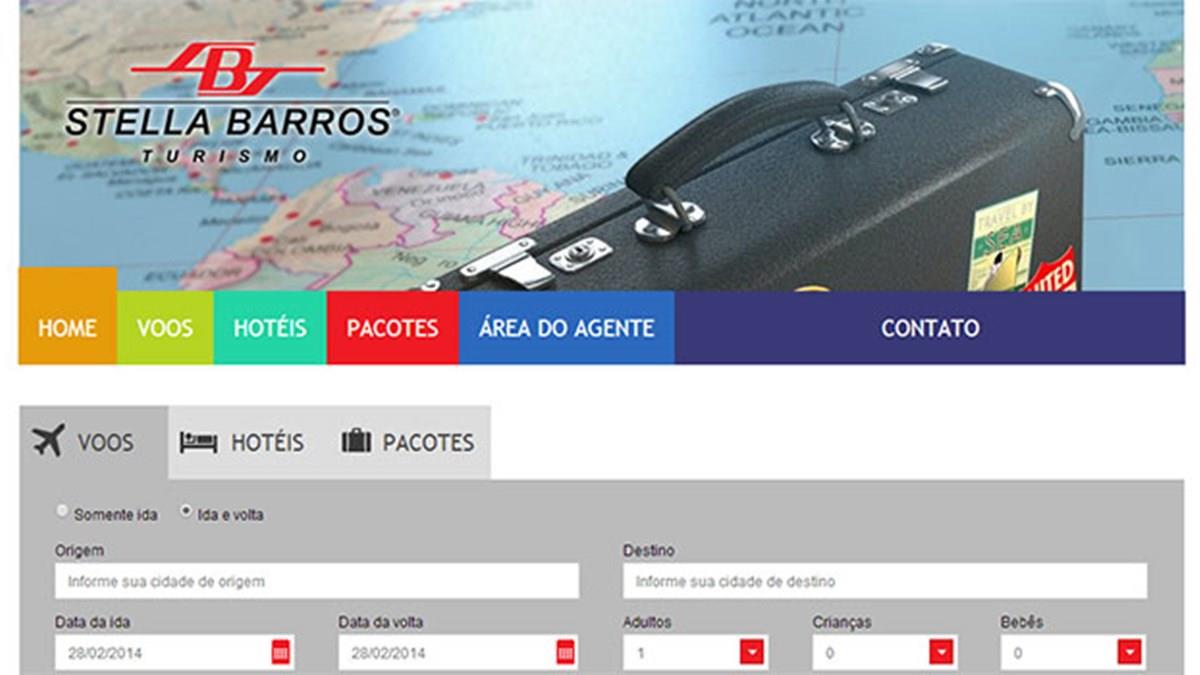The height and width of the screenshot is (675, 1200).
Task: Click the suitcase icon on the Pacotes tab
Action: 356,441
